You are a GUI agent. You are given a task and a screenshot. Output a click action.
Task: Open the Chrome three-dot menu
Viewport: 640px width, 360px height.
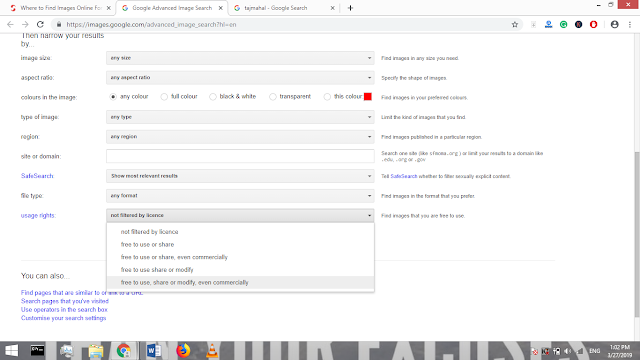630,24
